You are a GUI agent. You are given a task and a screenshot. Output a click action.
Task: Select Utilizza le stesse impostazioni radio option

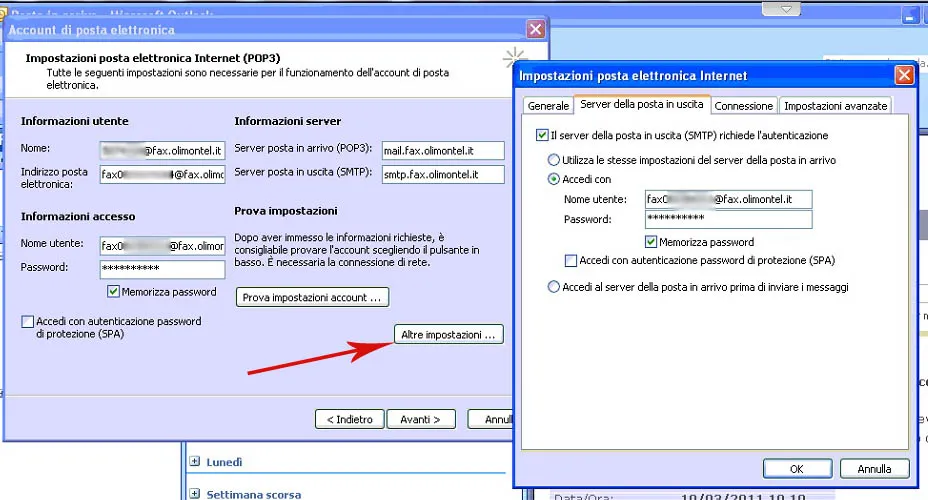tap(553, 160)
